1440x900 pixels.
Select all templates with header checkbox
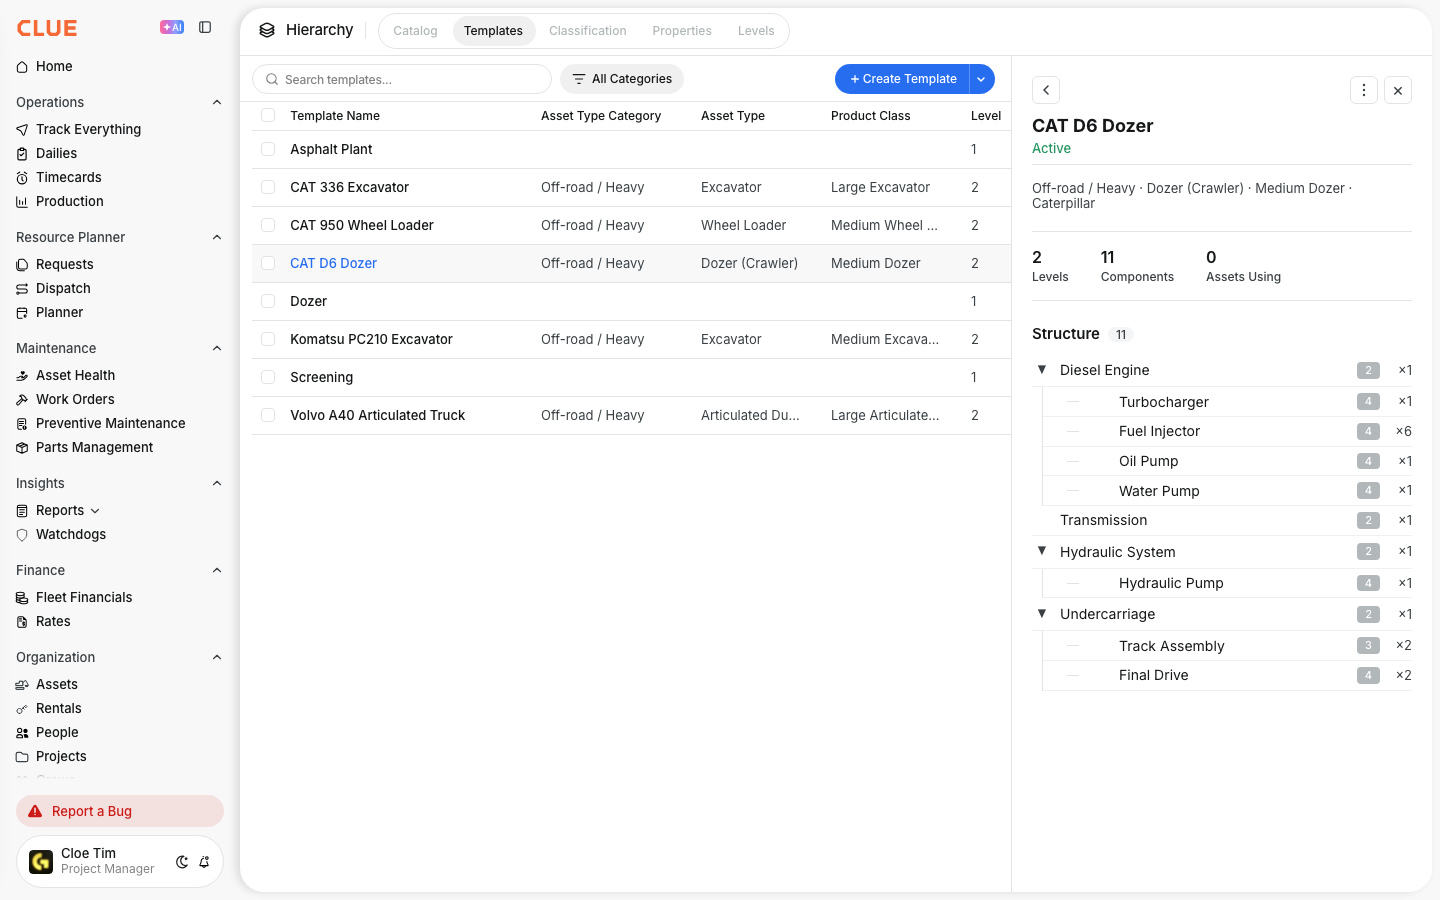268,115
